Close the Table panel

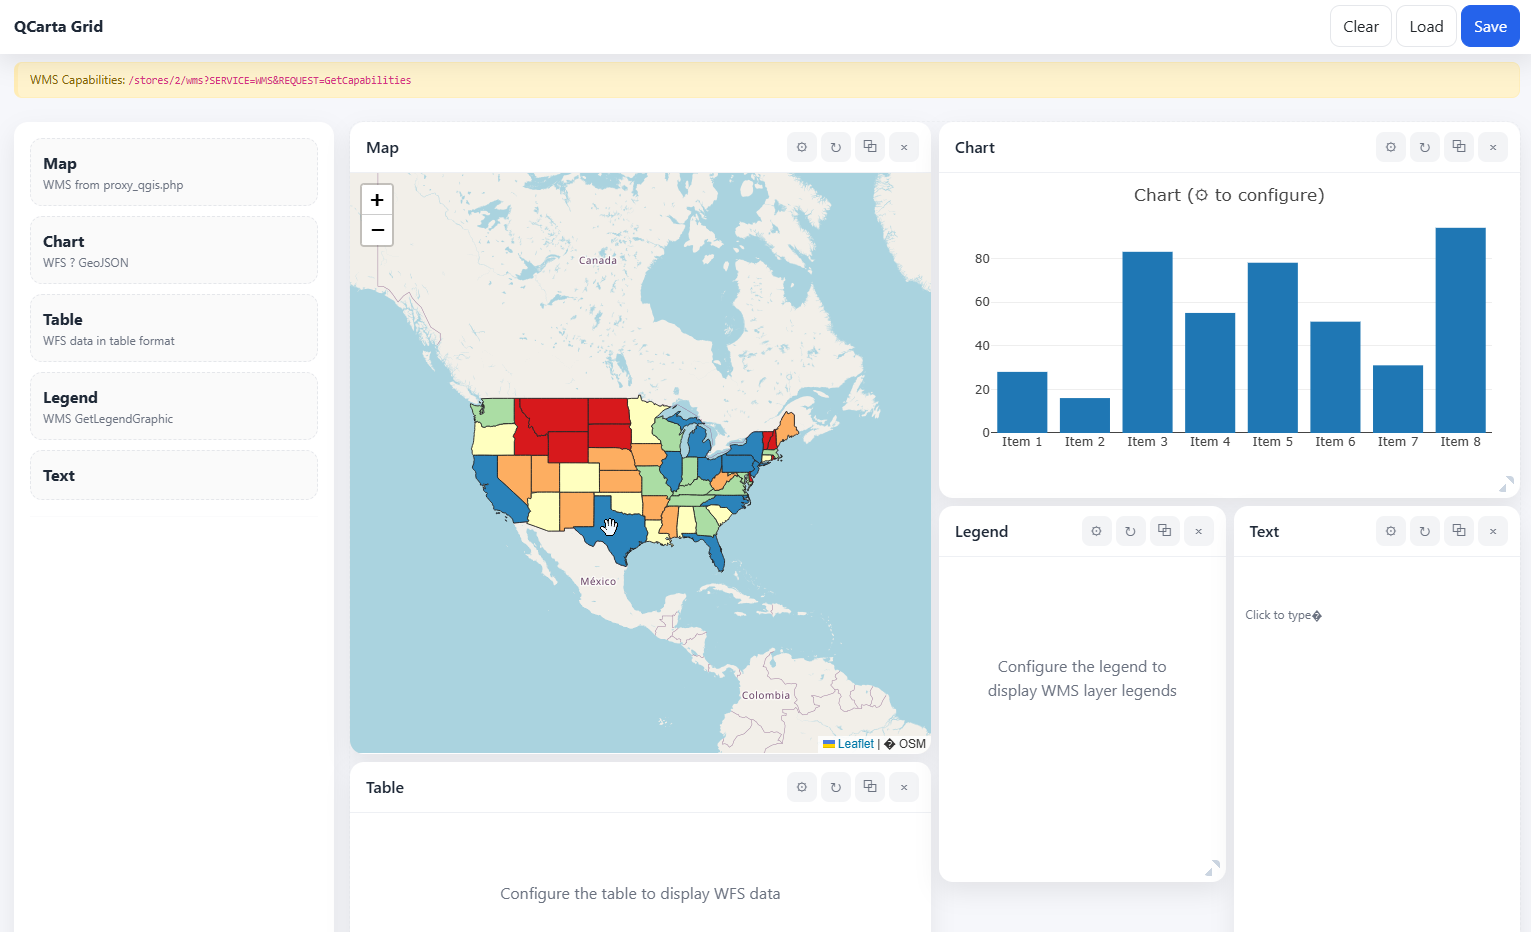(904, 787)
